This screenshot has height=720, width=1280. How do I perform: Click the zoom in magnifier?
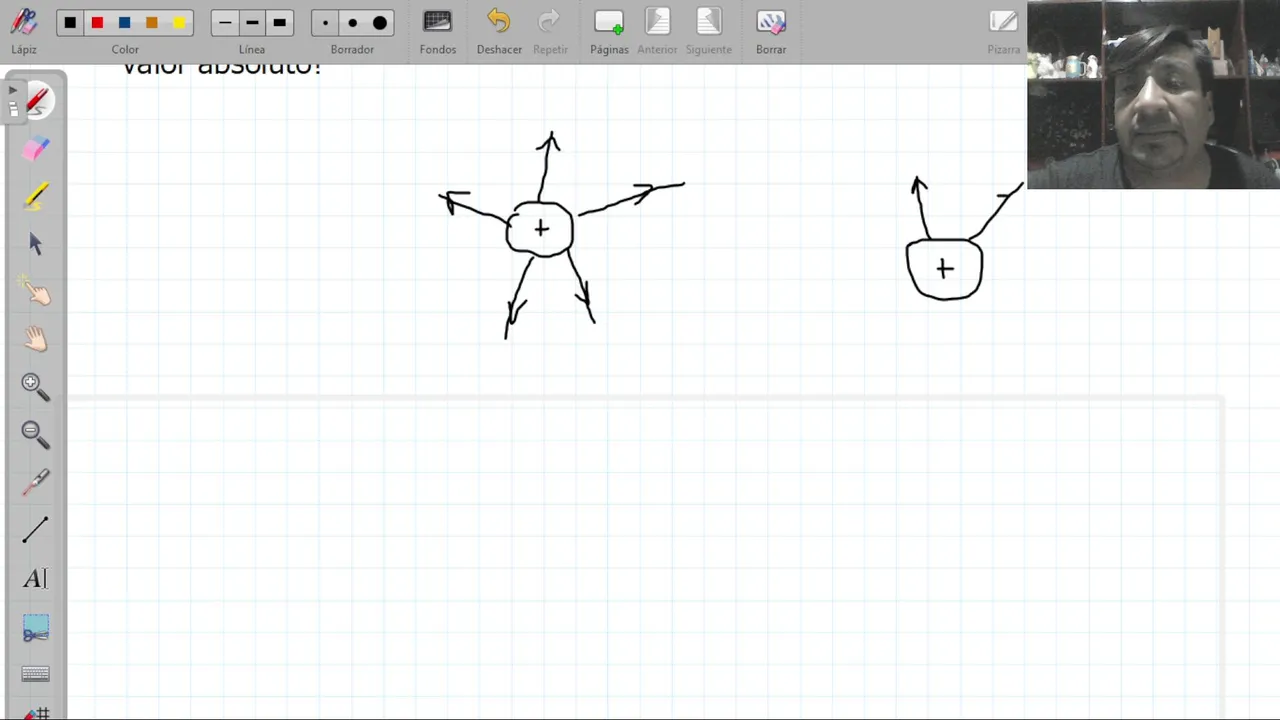pyautogui.click(x=35, y=386)
